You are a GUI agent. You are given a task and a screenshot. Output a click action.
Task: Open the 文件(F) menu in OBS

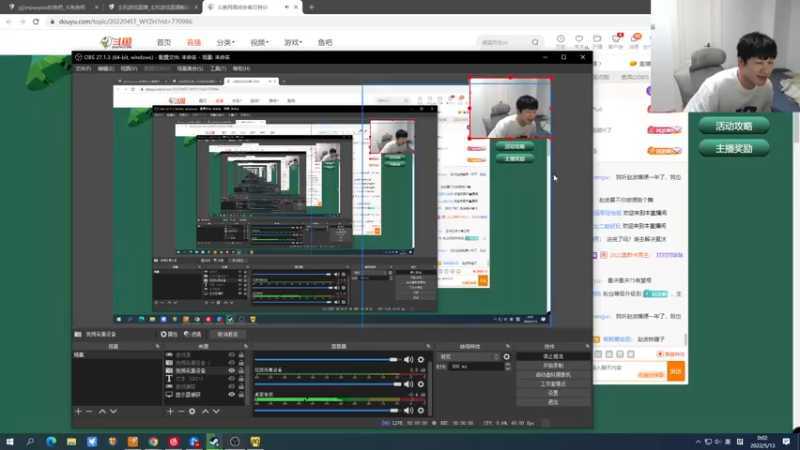pos(83,68)
